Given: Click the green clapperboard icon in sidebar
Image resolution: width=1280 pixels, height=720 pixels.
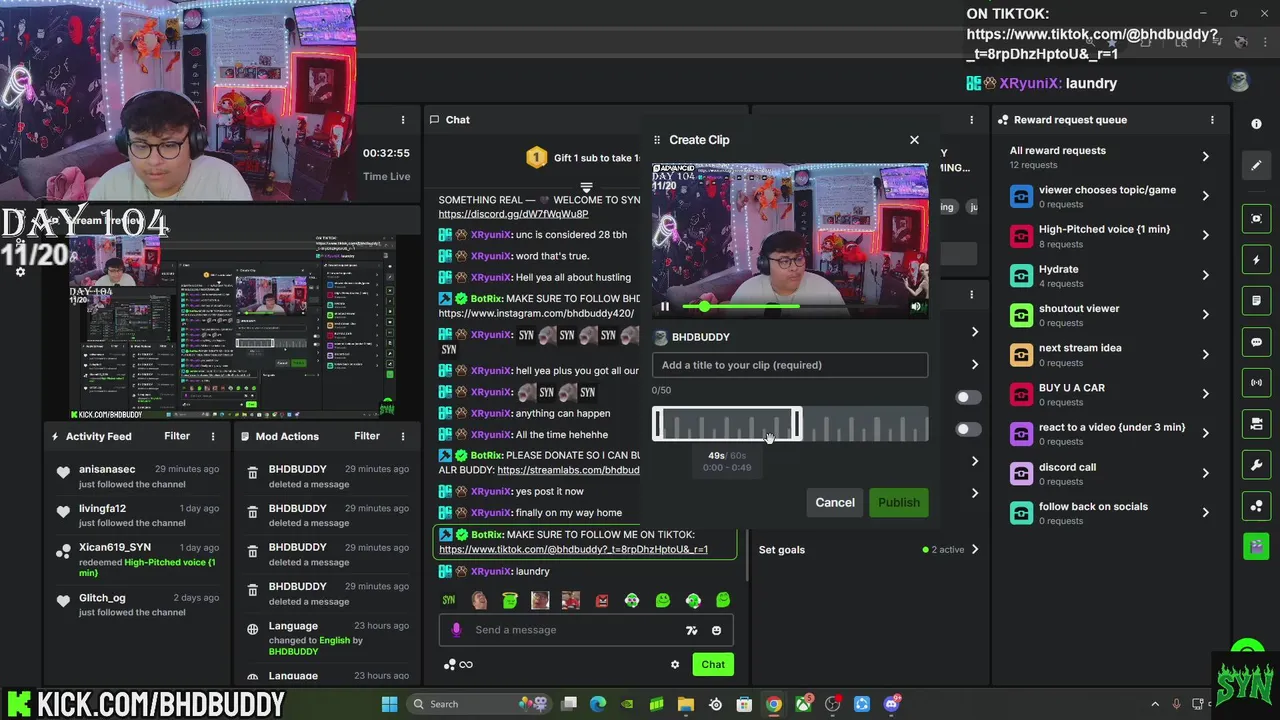Looking at the screenshot, I should 1256,547.
